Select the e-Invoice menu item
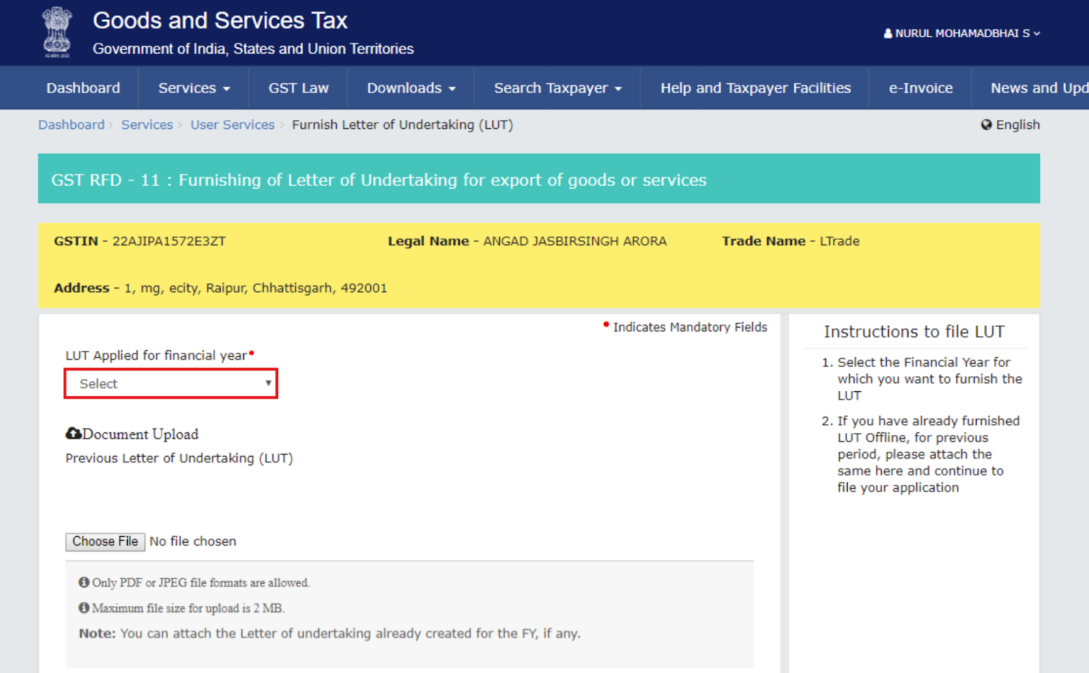 [920, 88]
